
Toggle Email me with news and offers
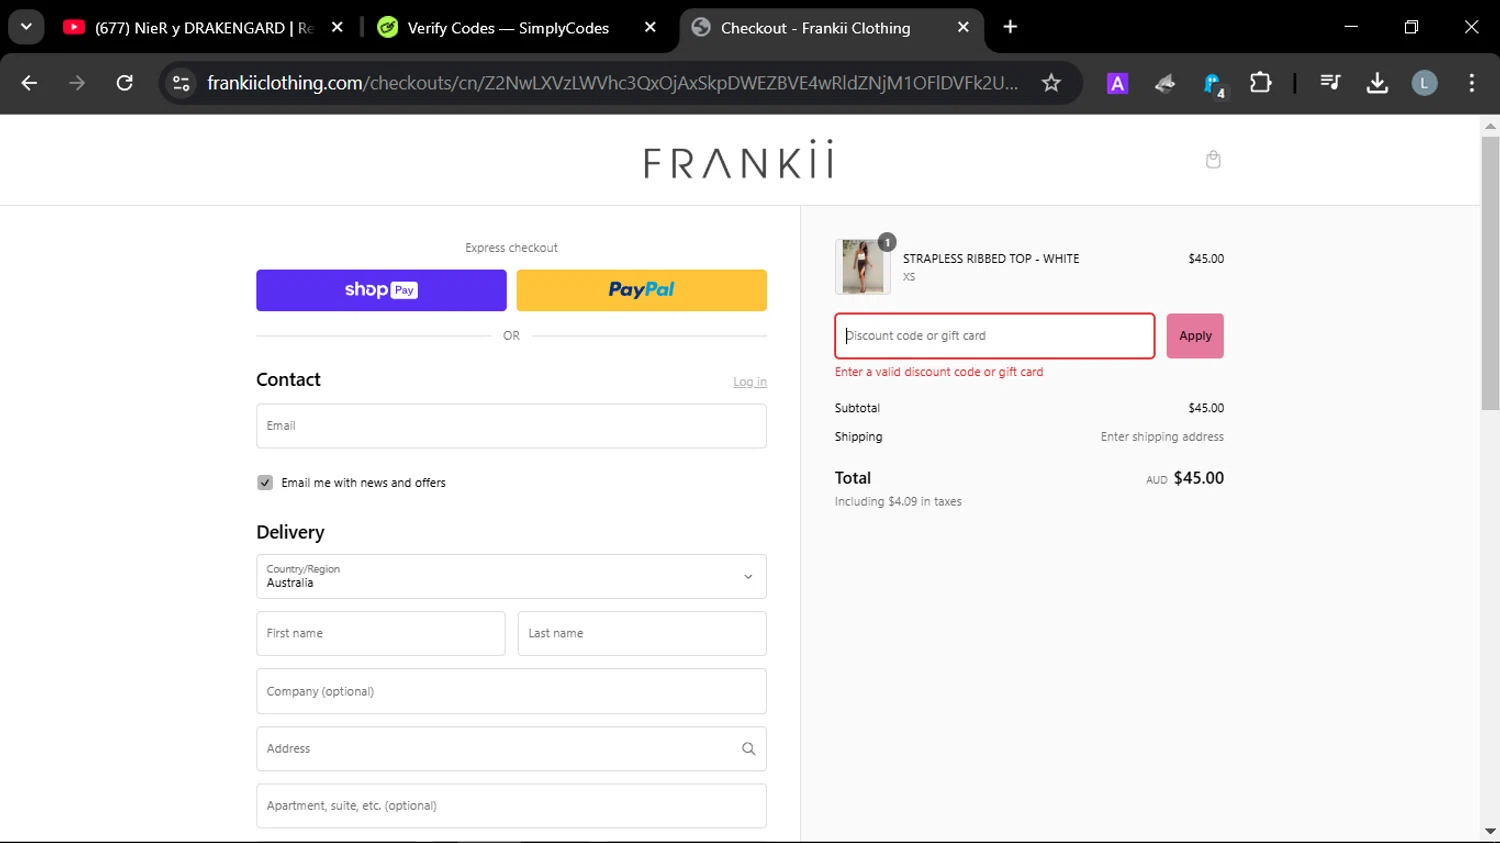(265, 483)
